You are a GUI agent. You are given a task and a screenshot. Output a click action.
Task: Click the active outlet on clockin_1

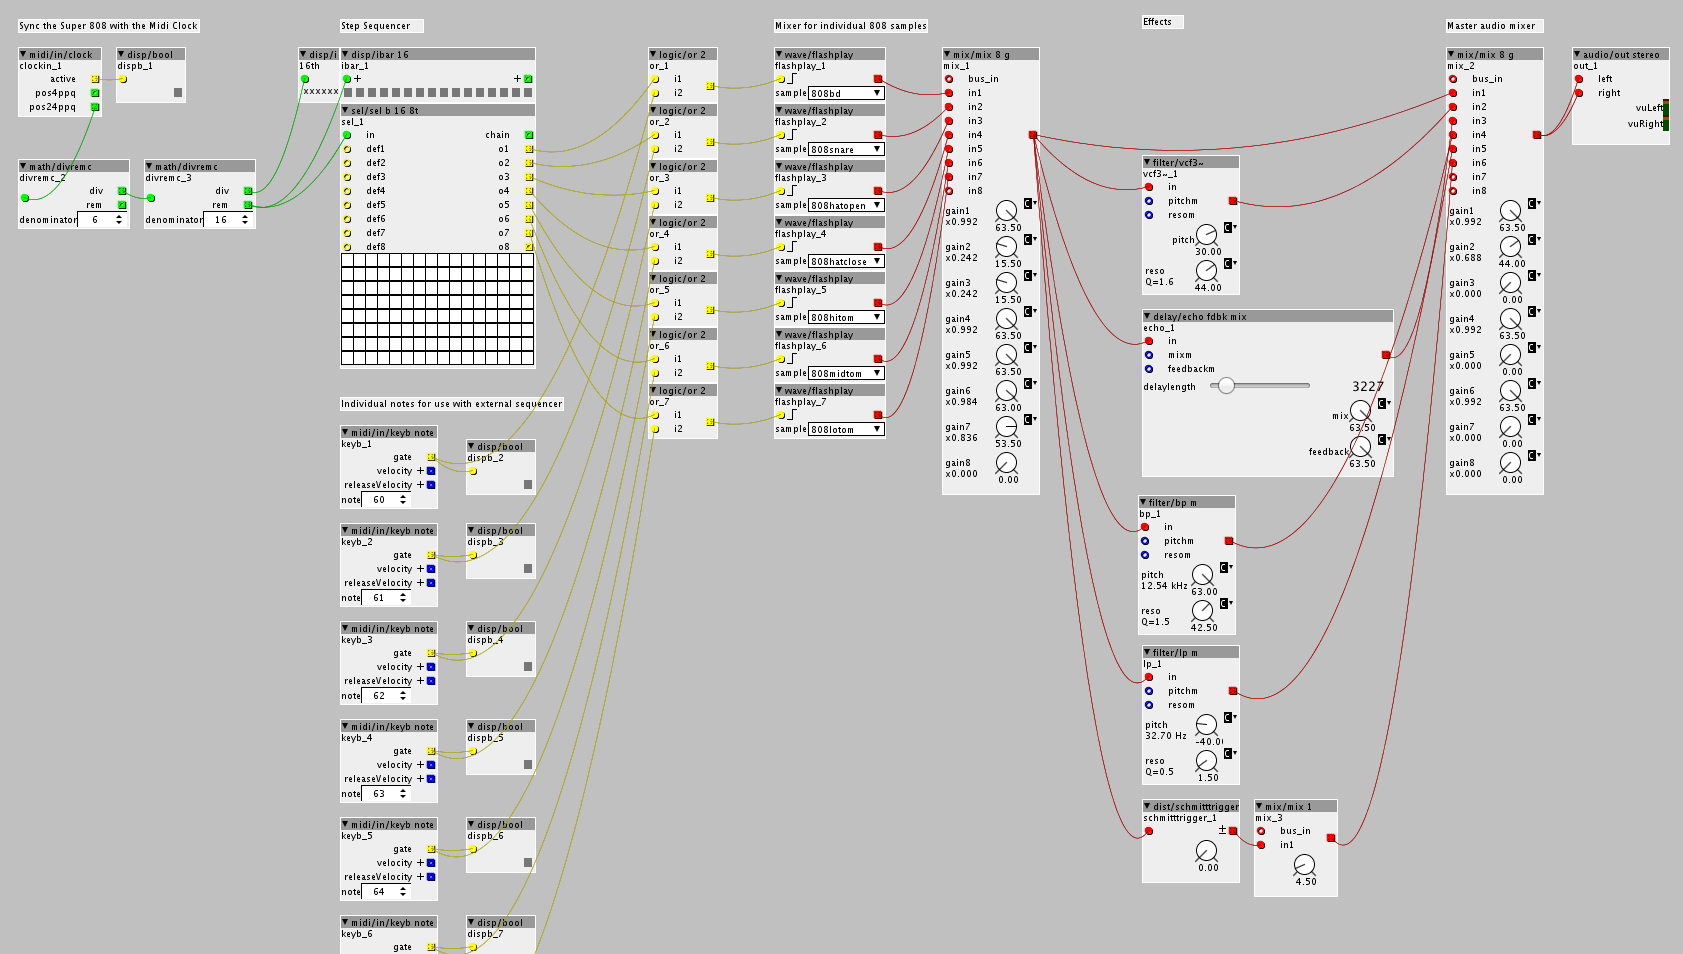coord(95,79)
